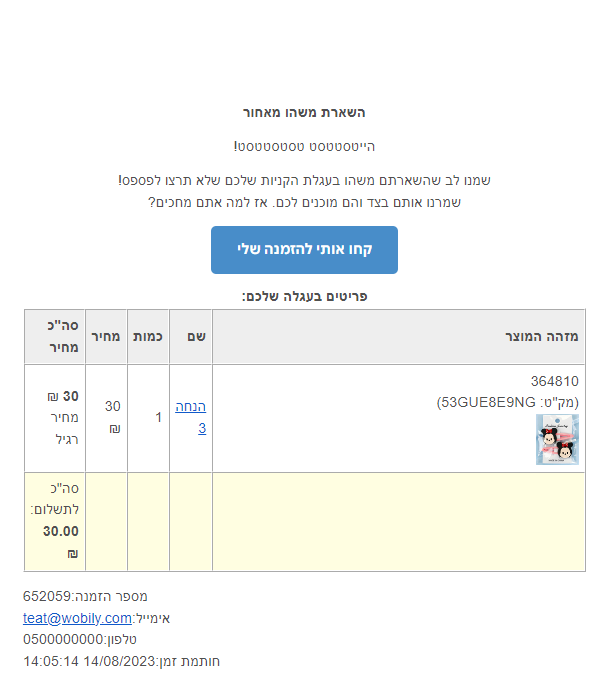Click the product ID 364810
This screenshot has width=608, height=691.
click(x=554, y=381)
